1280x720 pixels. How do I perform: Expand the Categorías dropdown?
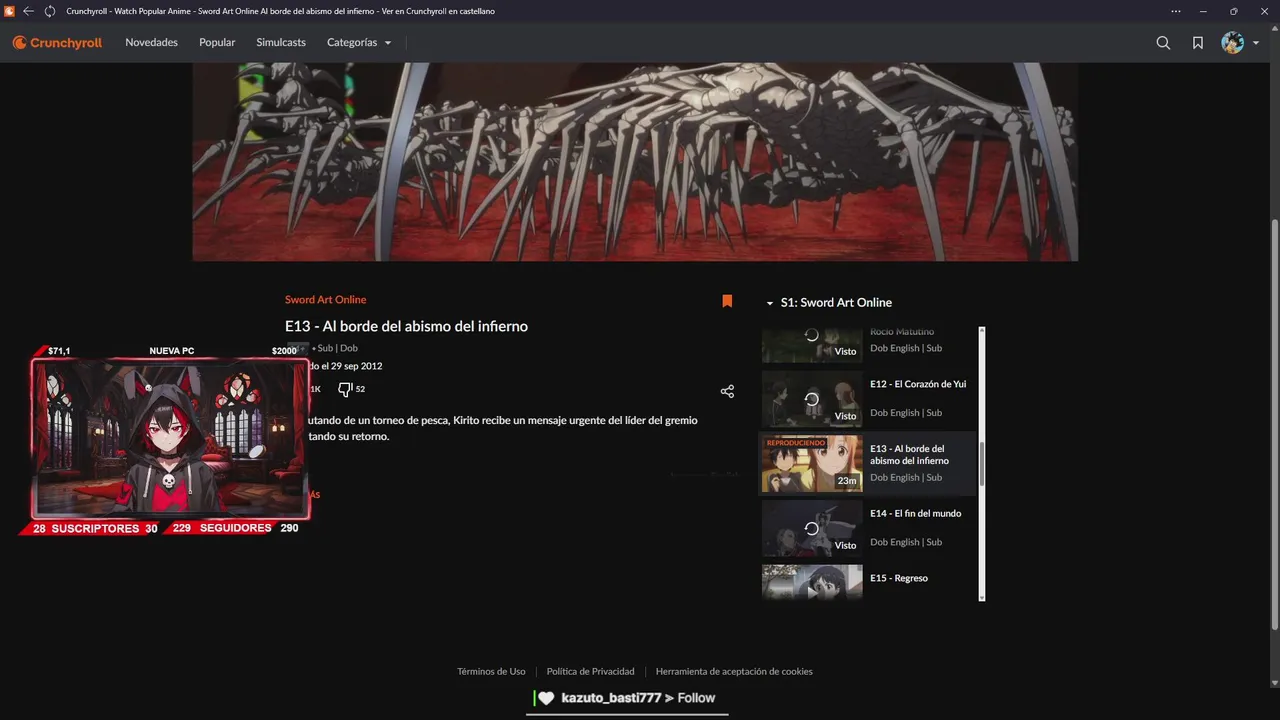click(x=359, y=43)
